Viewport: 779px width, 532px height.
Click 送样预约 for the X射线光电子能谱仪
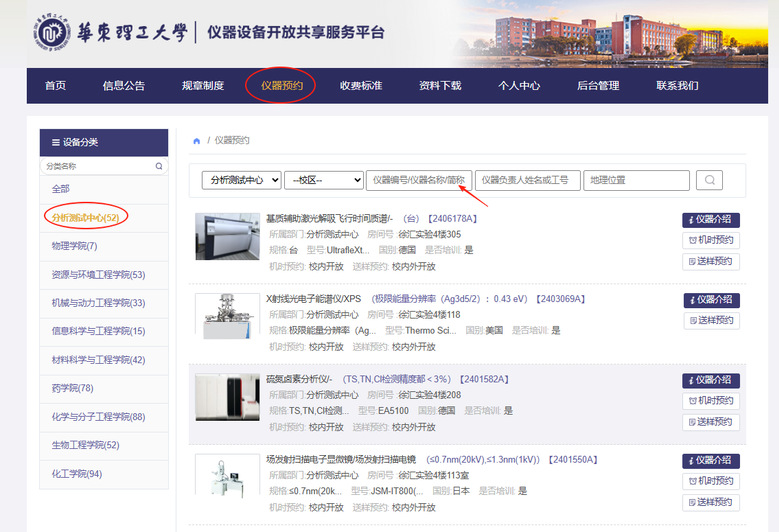click(x=711, y=321)
